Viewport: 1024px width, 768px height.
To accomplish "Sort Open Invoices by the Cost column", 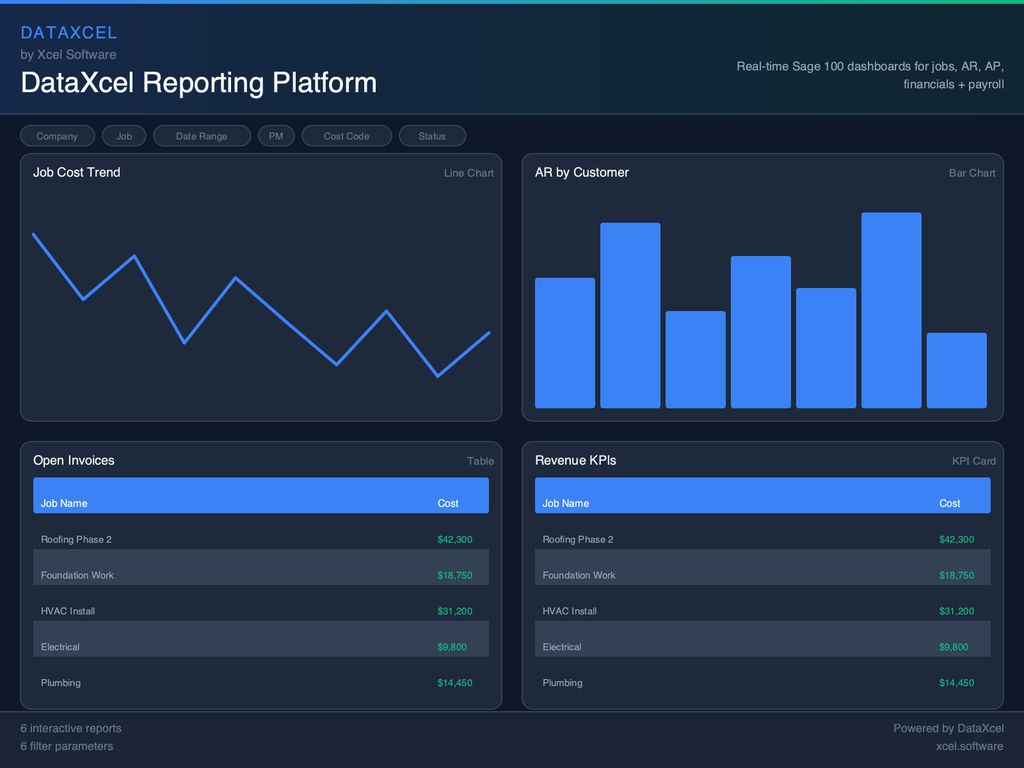I will tap(447, 503).
